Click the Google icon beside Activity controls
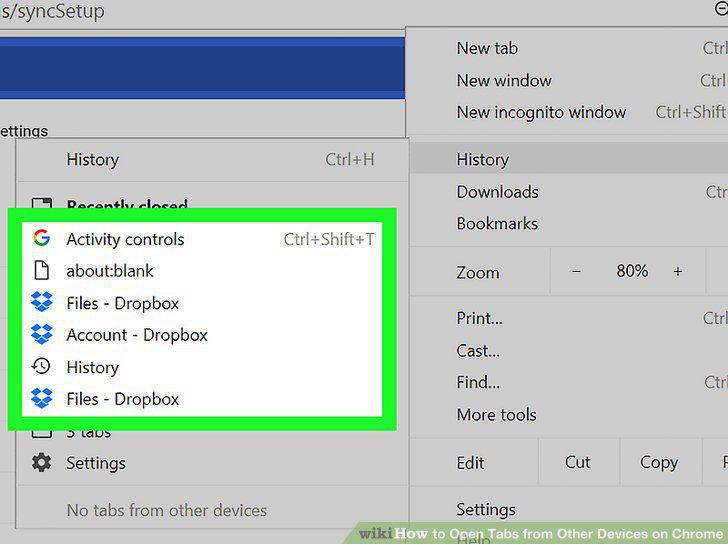The image size is (728, 544). (42, 238)
